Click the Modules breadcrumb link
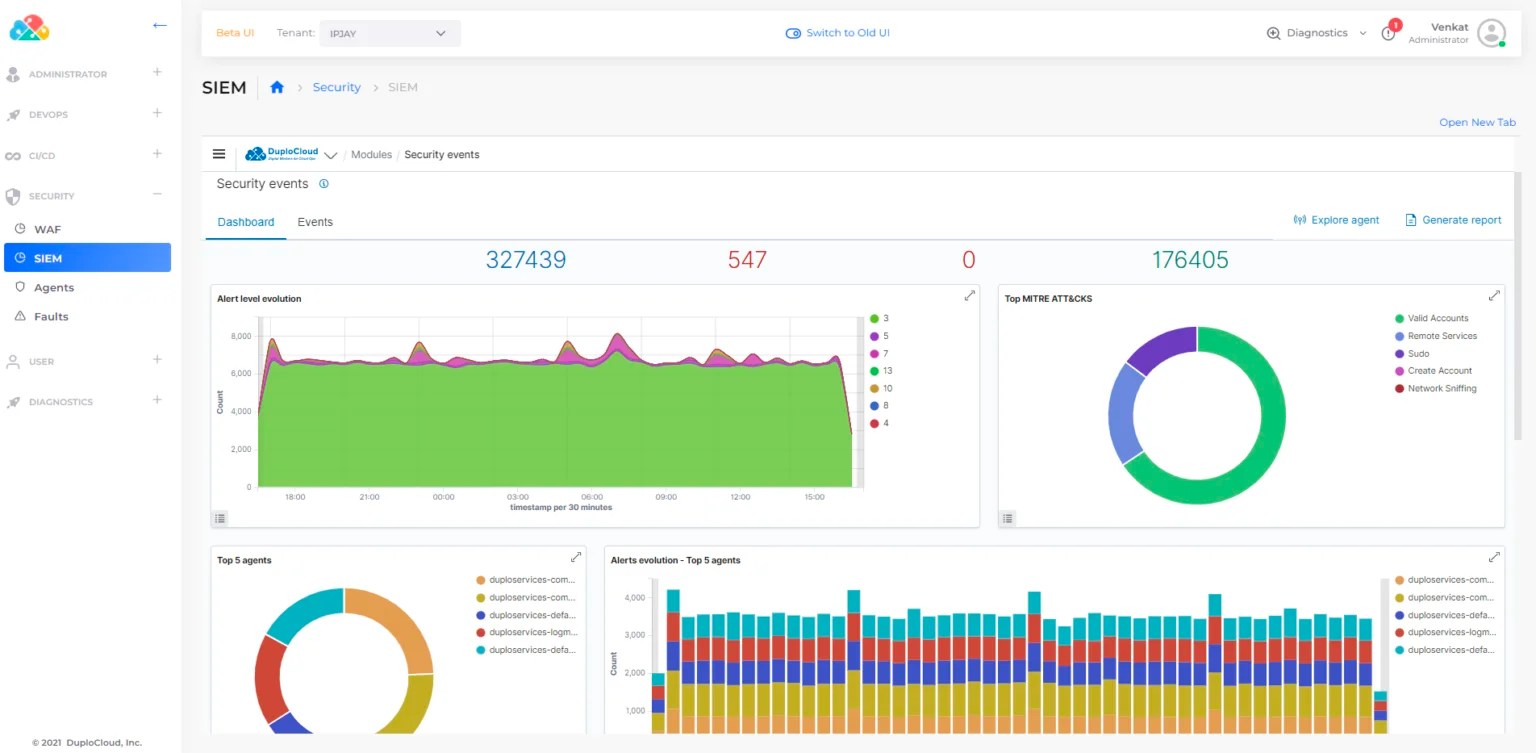 click(371, 155)
